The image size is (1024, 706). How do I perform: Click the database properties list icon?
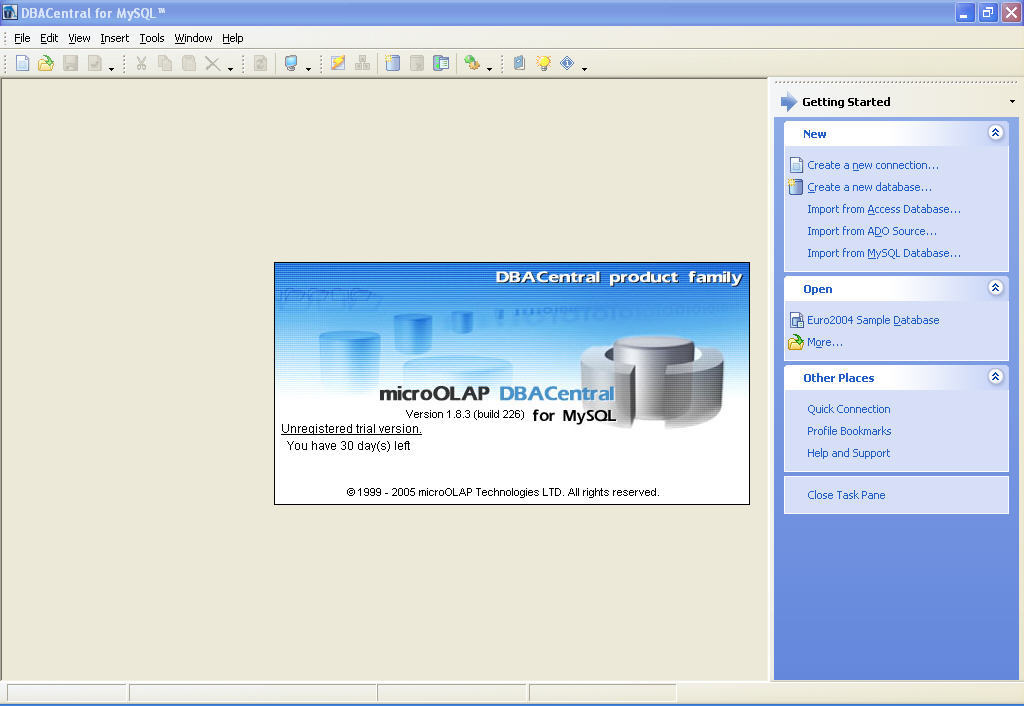click(x=441, y=63)
